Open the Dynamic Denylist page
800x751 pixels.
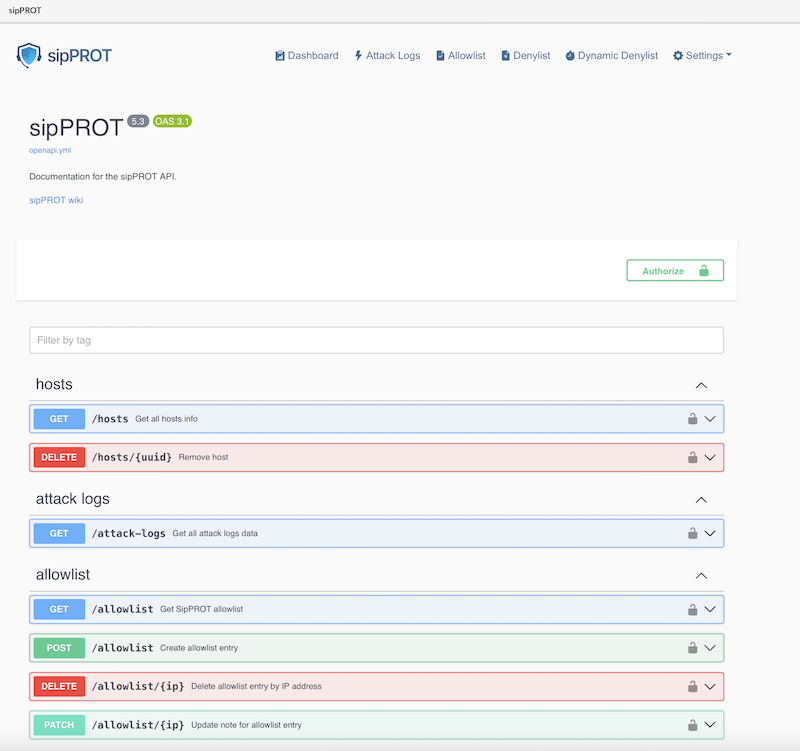pos(611,56)
